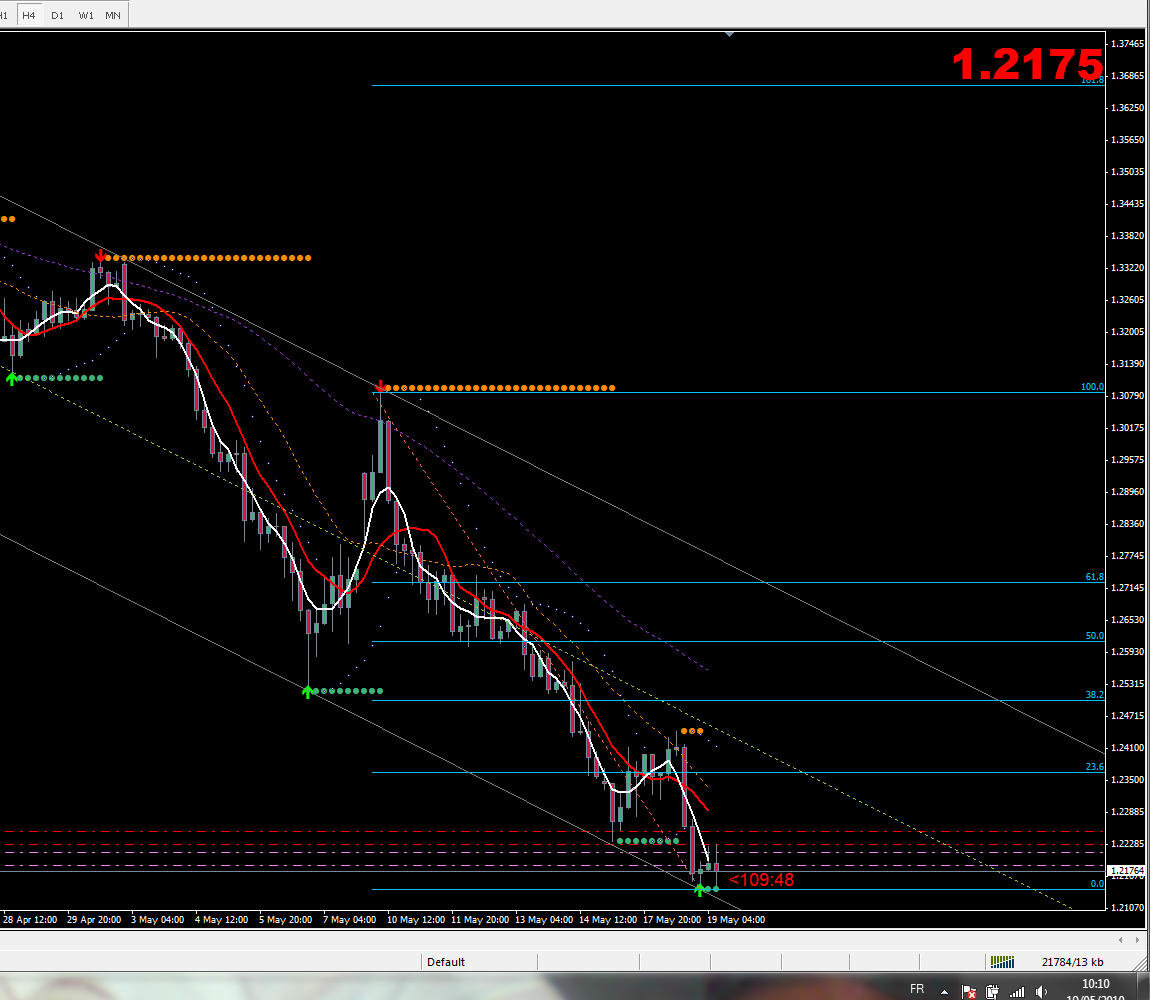Click red down arrow at 100.0 Fibonacci level
1150x1000 pixels.
381,386
